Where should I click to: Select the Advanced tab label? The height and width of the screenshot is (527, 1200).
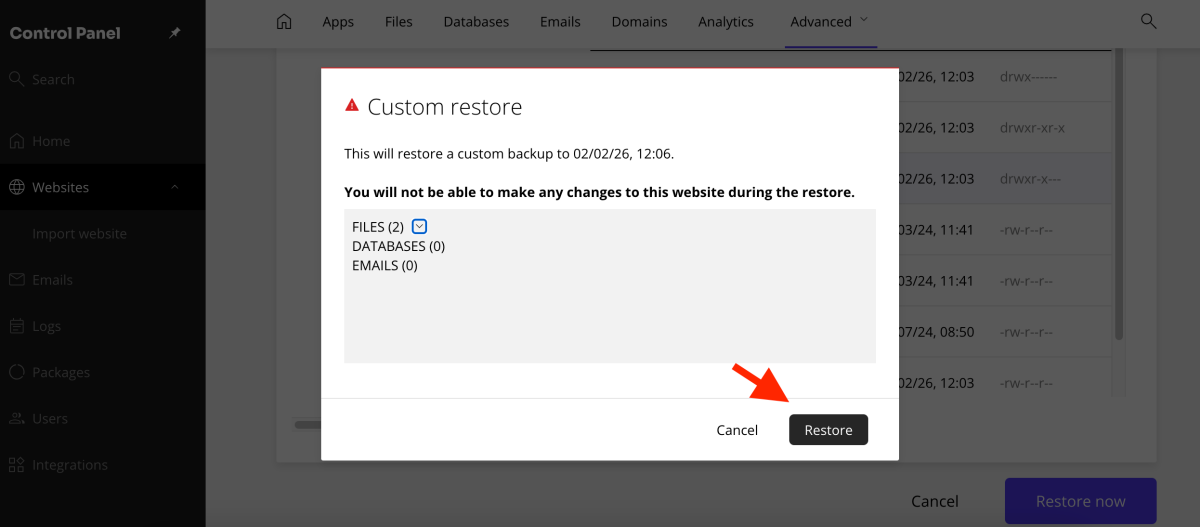click(x=821, y=22)
